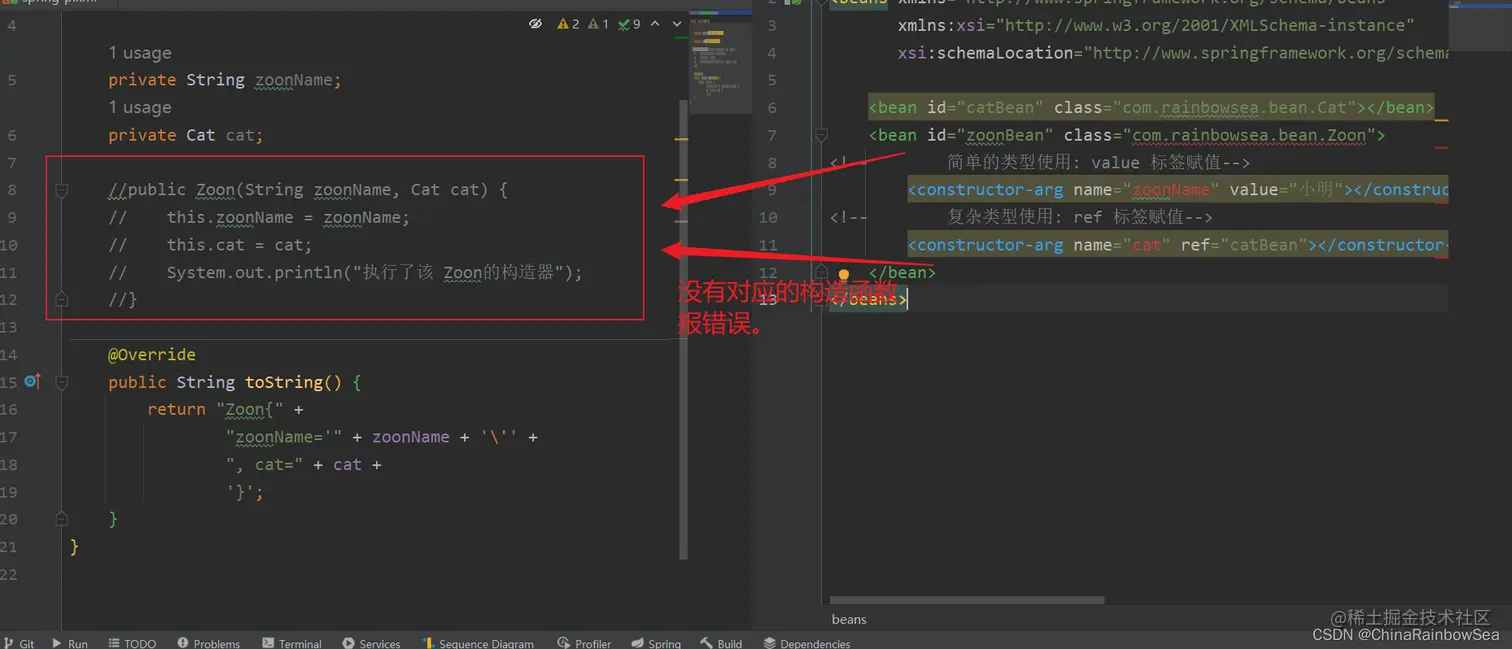Click the overriding-method gutter icon beside toString

pyautogui.click(x=32, y=381)
